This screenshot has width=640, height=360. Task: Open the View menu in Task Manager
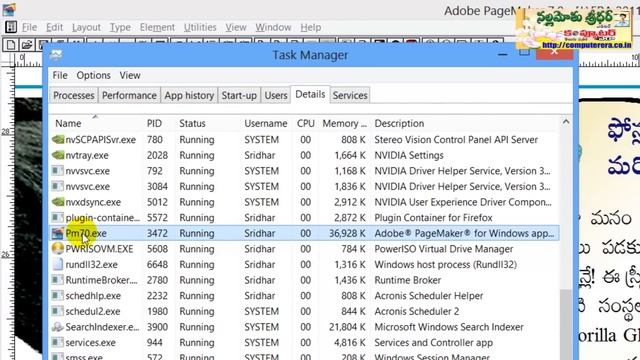pos(130,76)
